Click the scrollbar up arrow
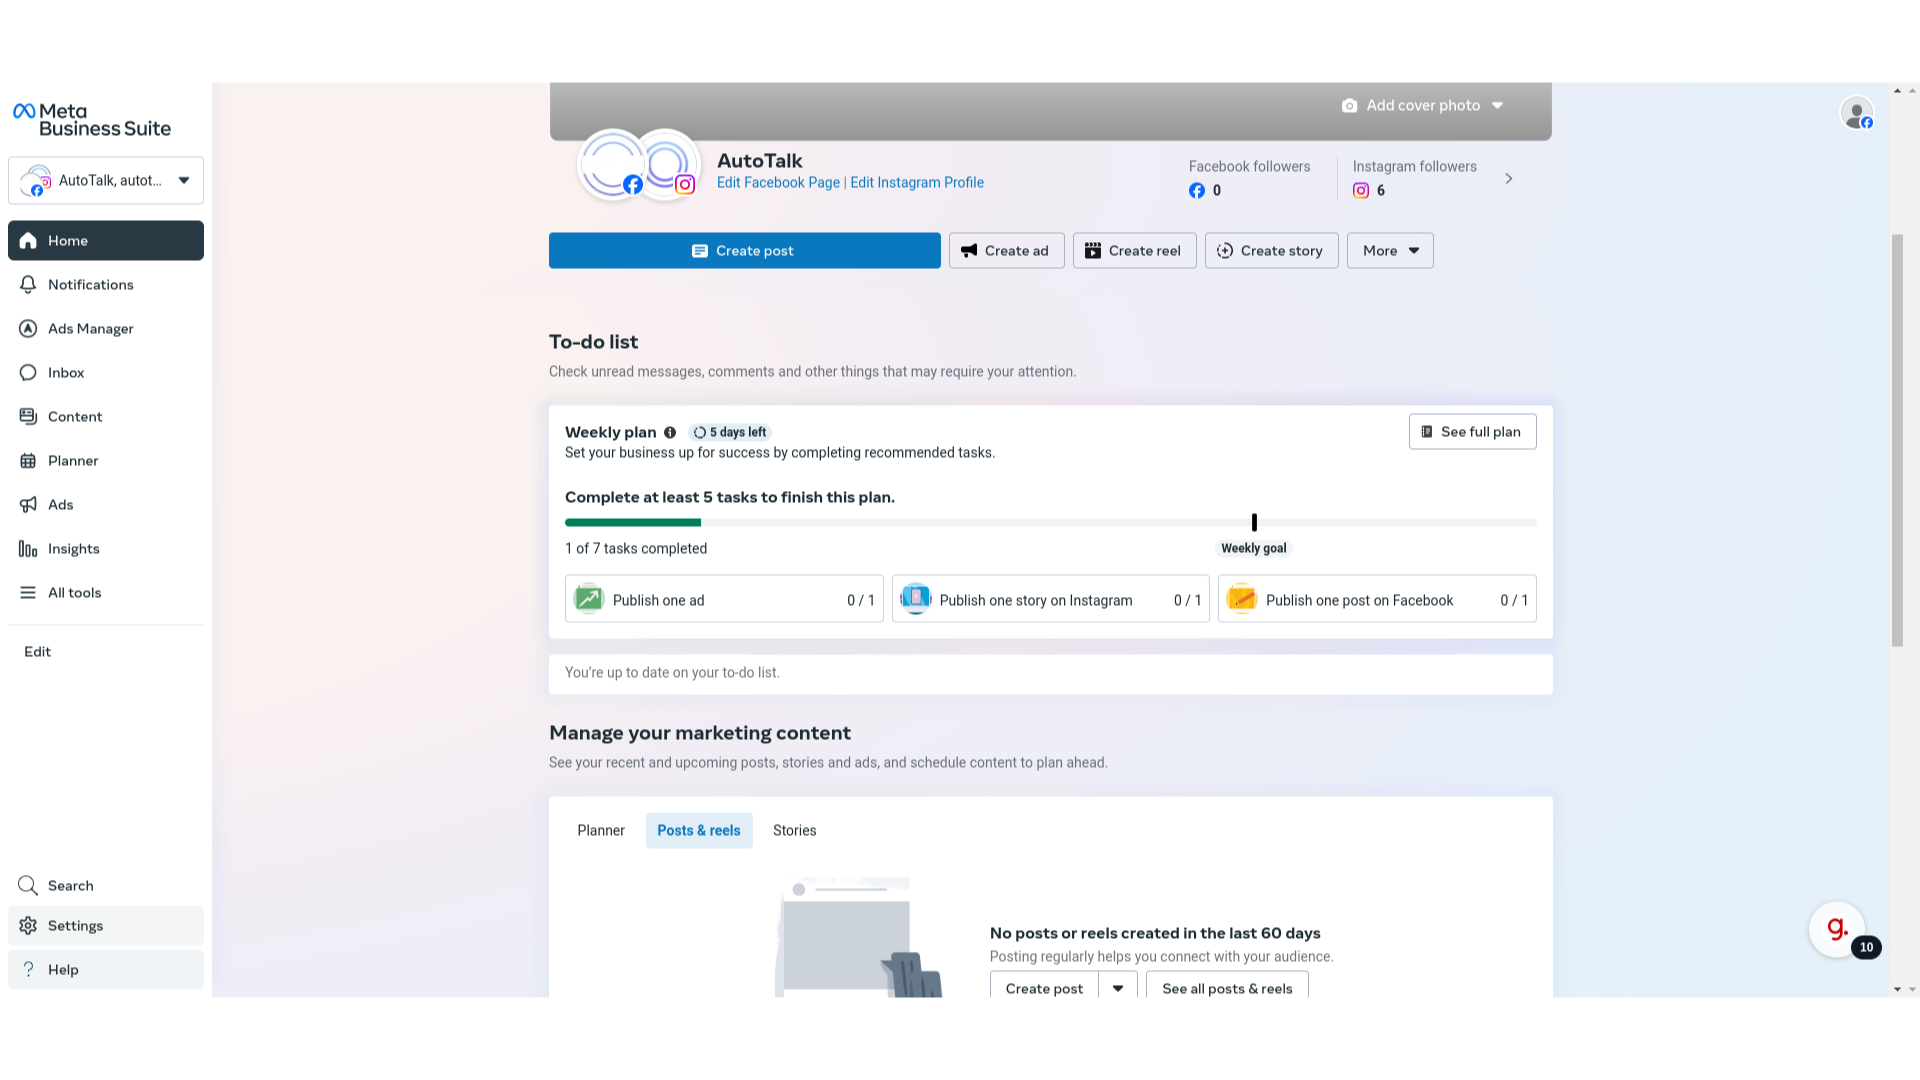The image size is (1920, 1080). point(1897,91)
